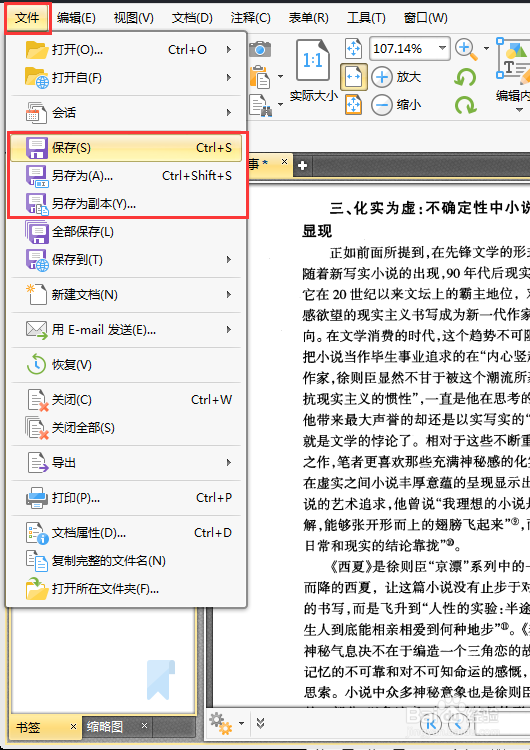Open the 视图(V) menu

click(x=133, y=18)
